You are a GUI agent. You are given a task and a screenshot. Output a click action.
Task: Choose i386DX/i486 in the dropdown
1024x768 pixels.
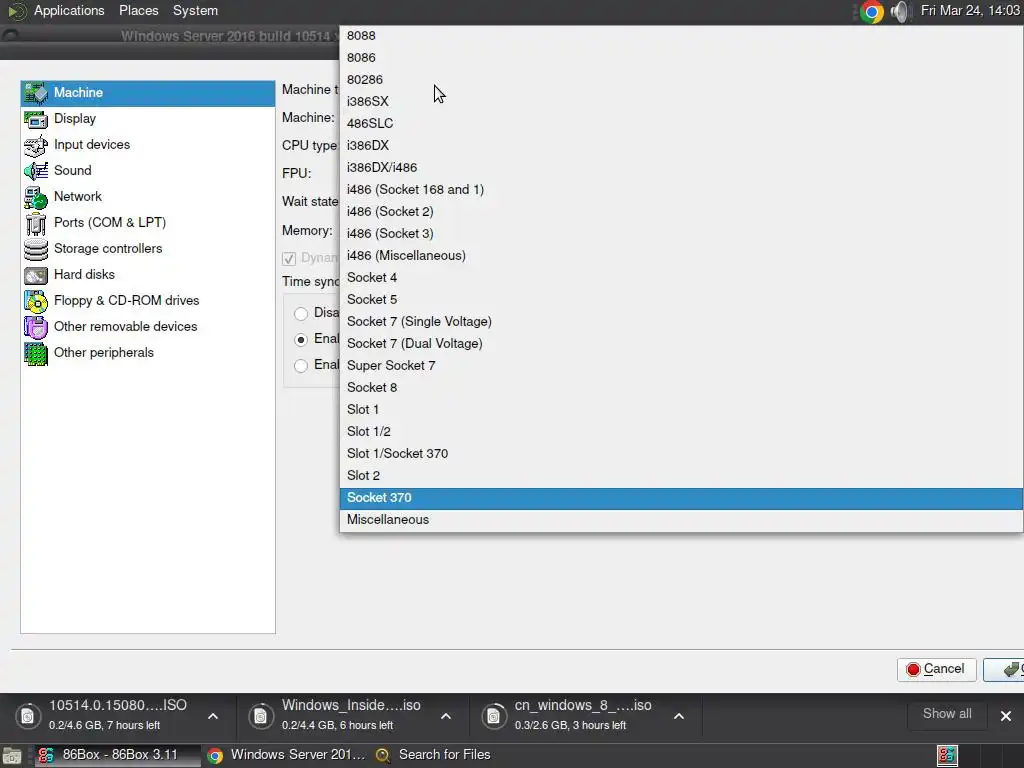(x=681, y=168)
